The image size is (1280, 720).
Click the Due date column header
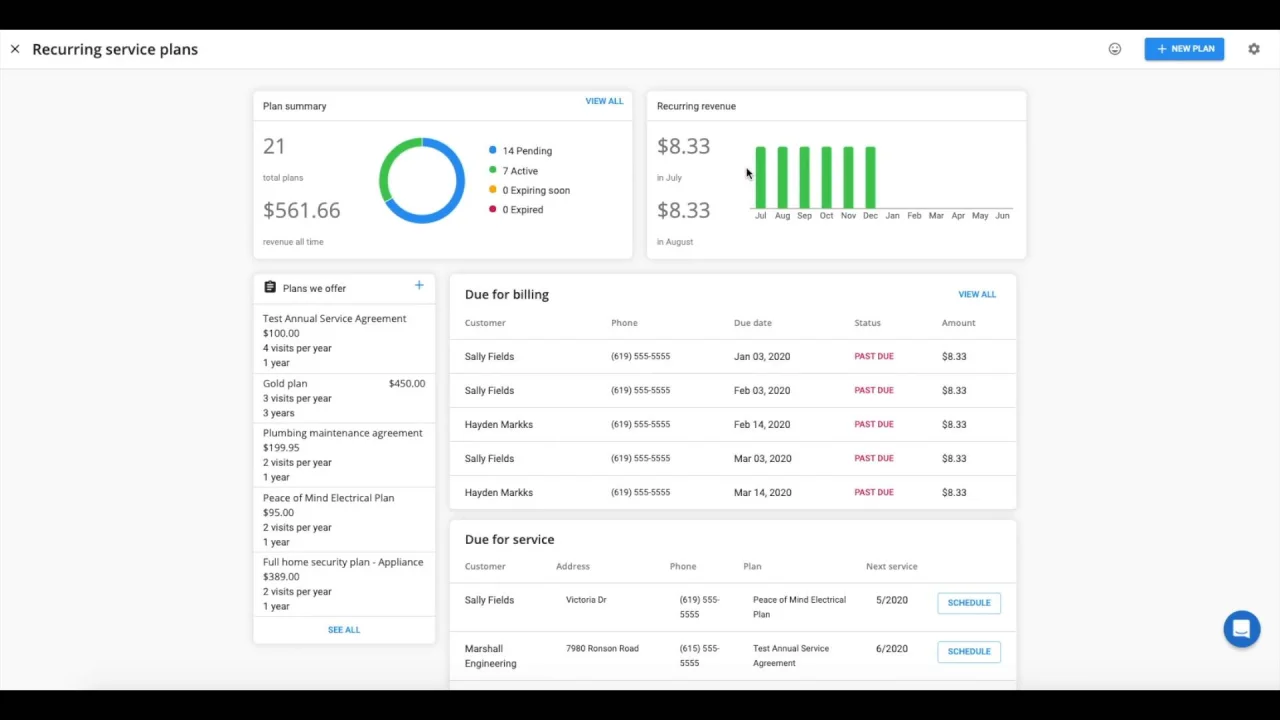[x=753, y=323]
